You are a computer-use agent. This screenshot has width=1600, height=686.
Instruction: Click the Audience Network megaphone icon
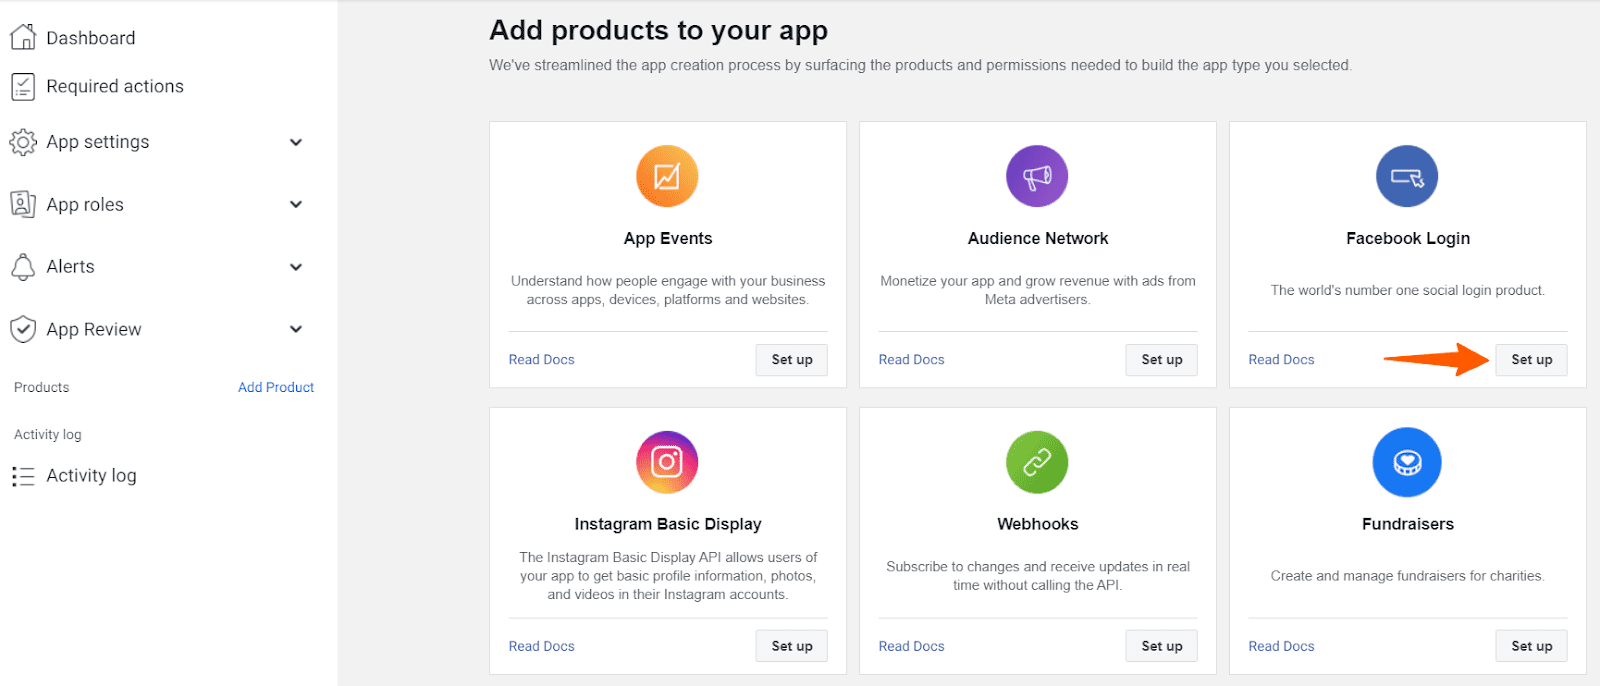1036,175
